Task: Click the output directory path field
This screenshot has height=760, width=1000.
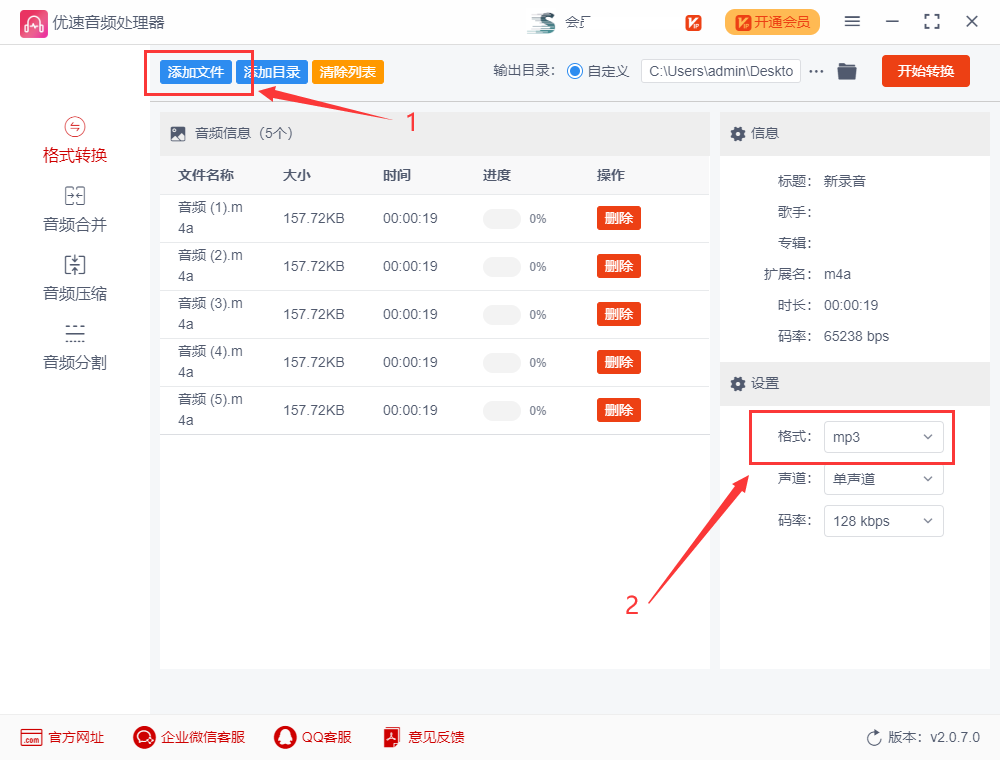Action: pos(720,71)
